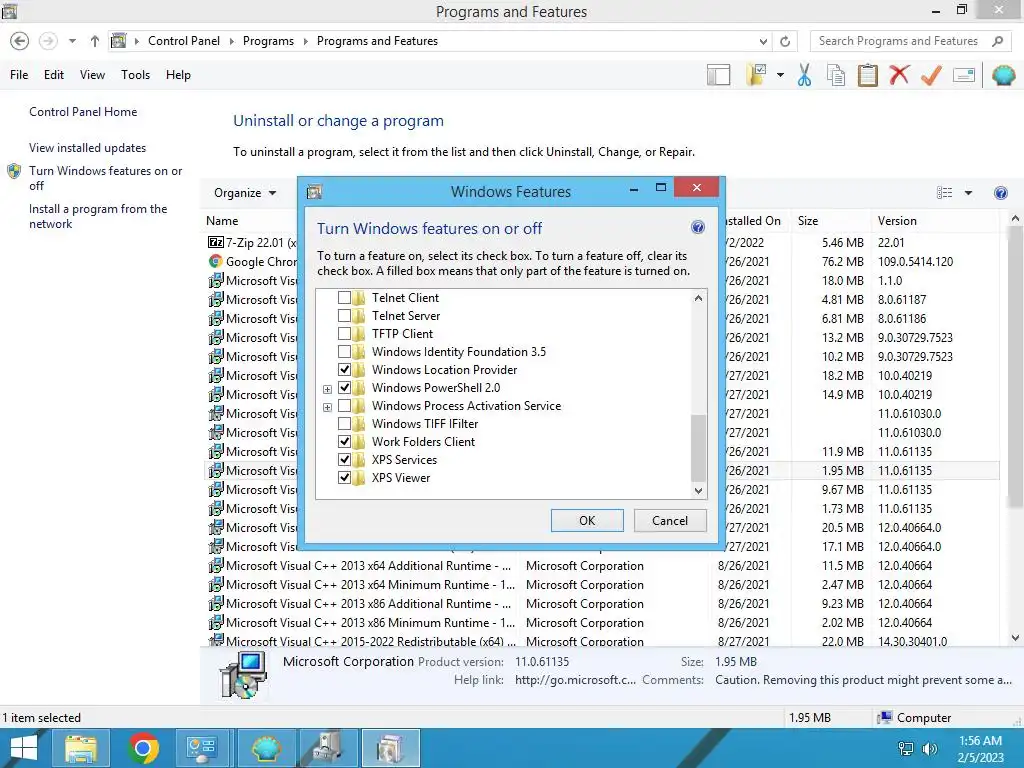Open the Edit menu
This screenshot has height=768, width=1024.
point(54,75)
